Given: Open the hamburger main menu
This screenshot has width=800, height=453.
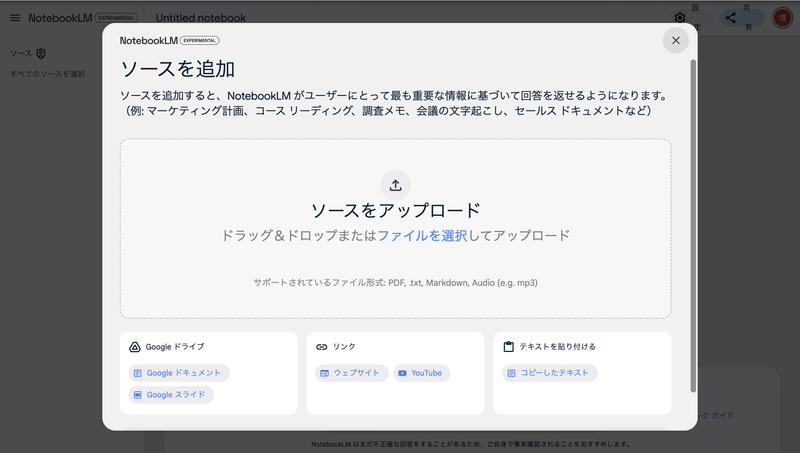Looking at the screenshot, I should 14,18.
